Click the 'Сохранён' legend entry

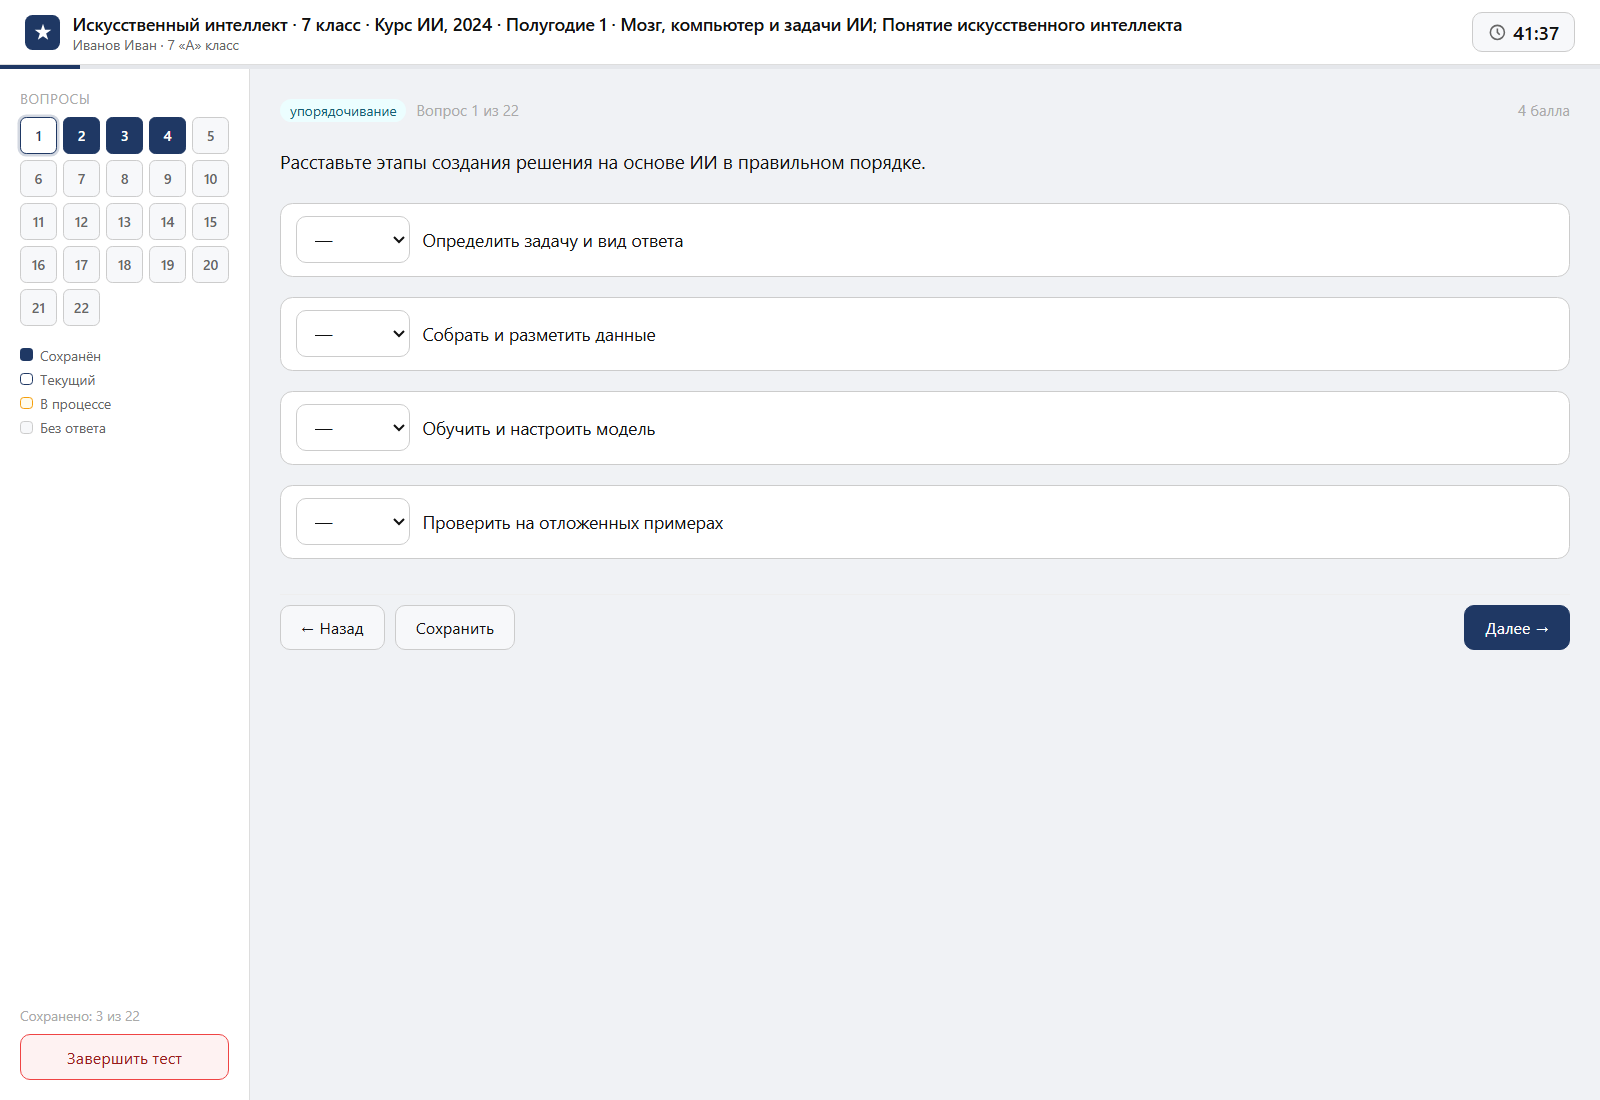[x=60, y=356]
